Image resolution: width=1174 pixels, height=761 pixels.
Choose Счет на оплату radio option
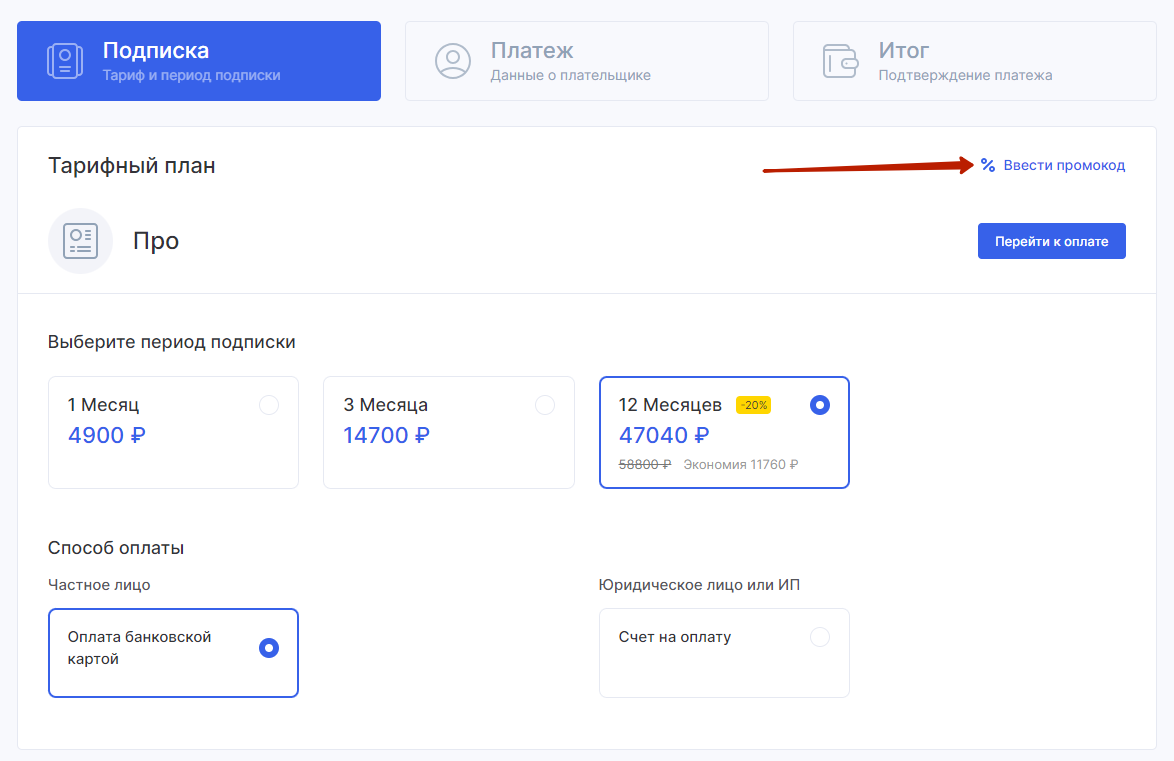[x=820, y=637]
